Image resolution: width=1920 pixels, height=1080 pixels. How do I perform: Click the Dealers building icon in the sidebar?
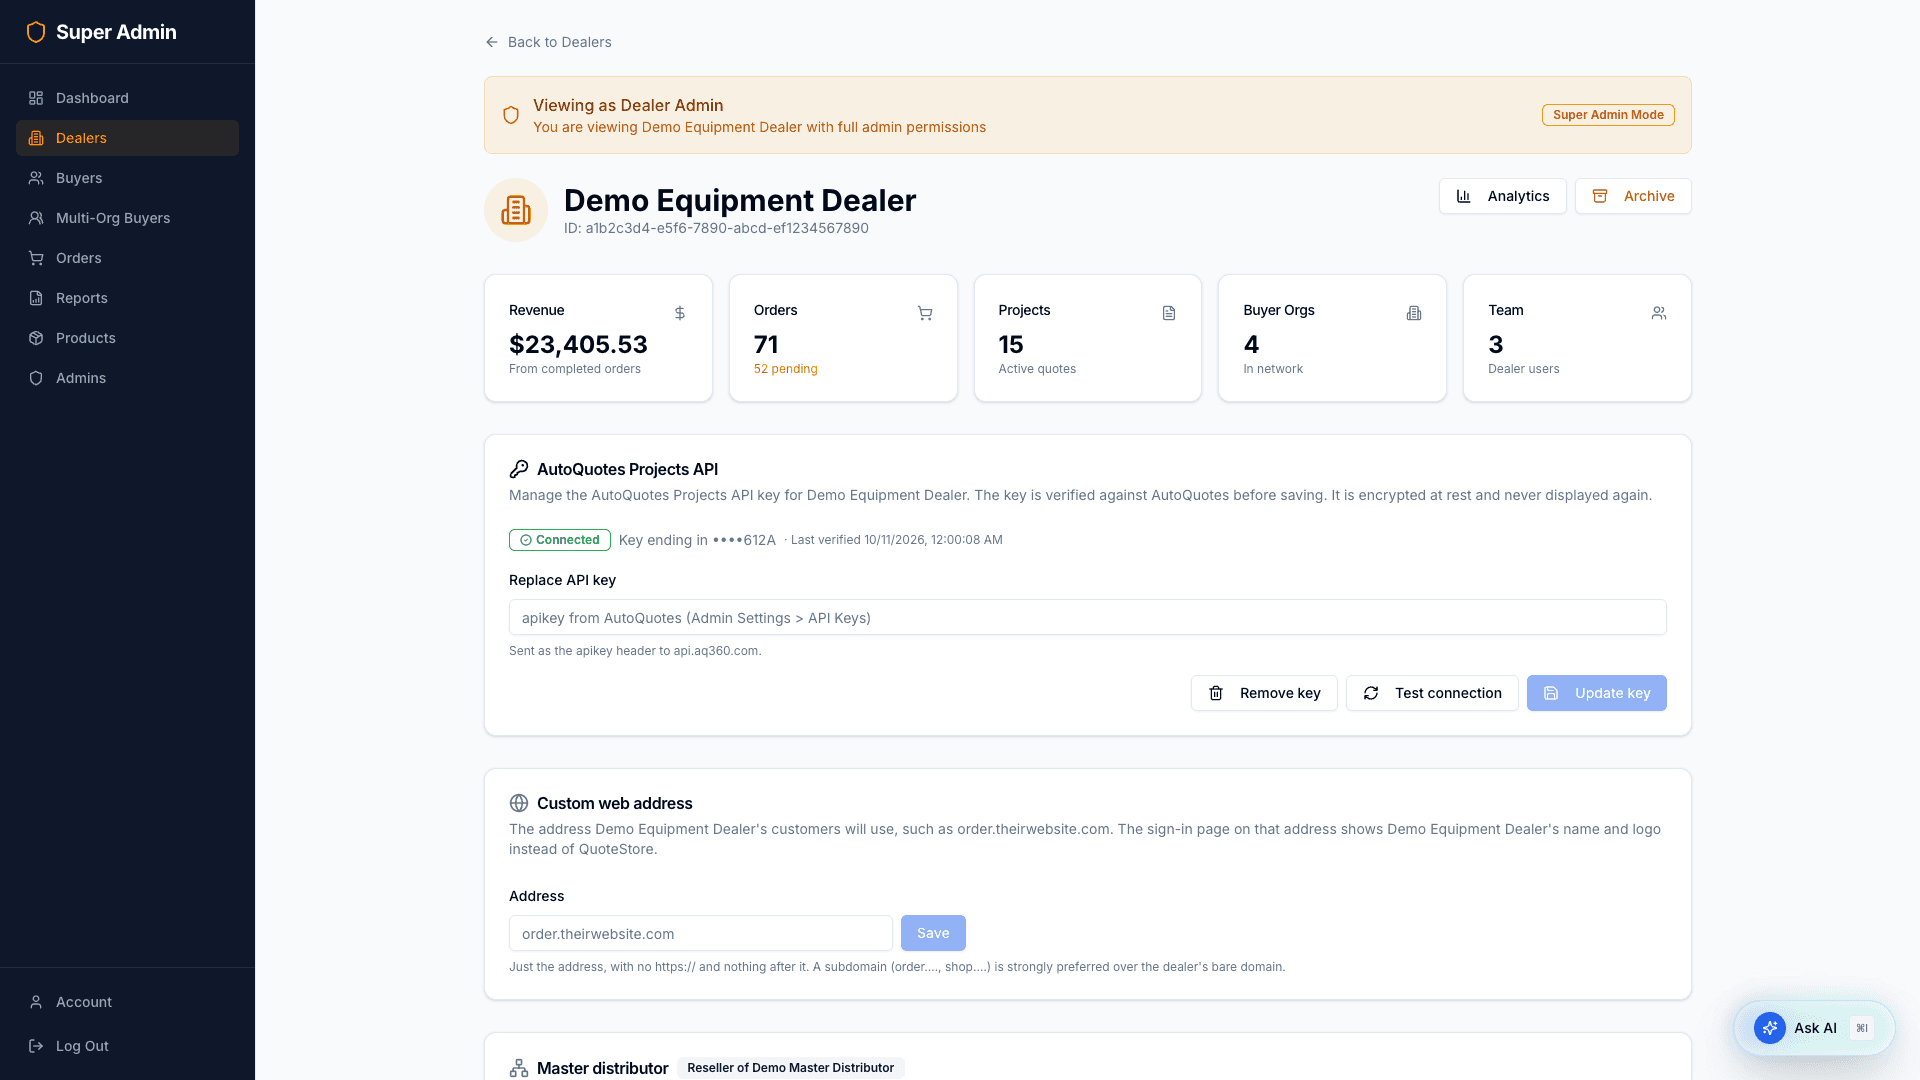click(x=36, y=138)
